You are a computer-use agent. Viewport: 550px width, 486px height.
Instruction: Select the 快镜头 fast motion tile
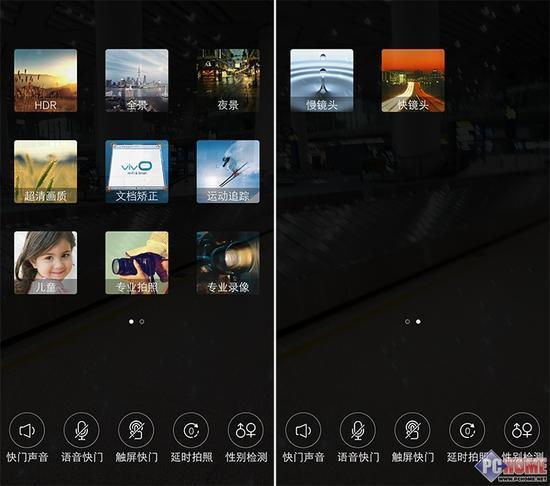pos(413,81)
